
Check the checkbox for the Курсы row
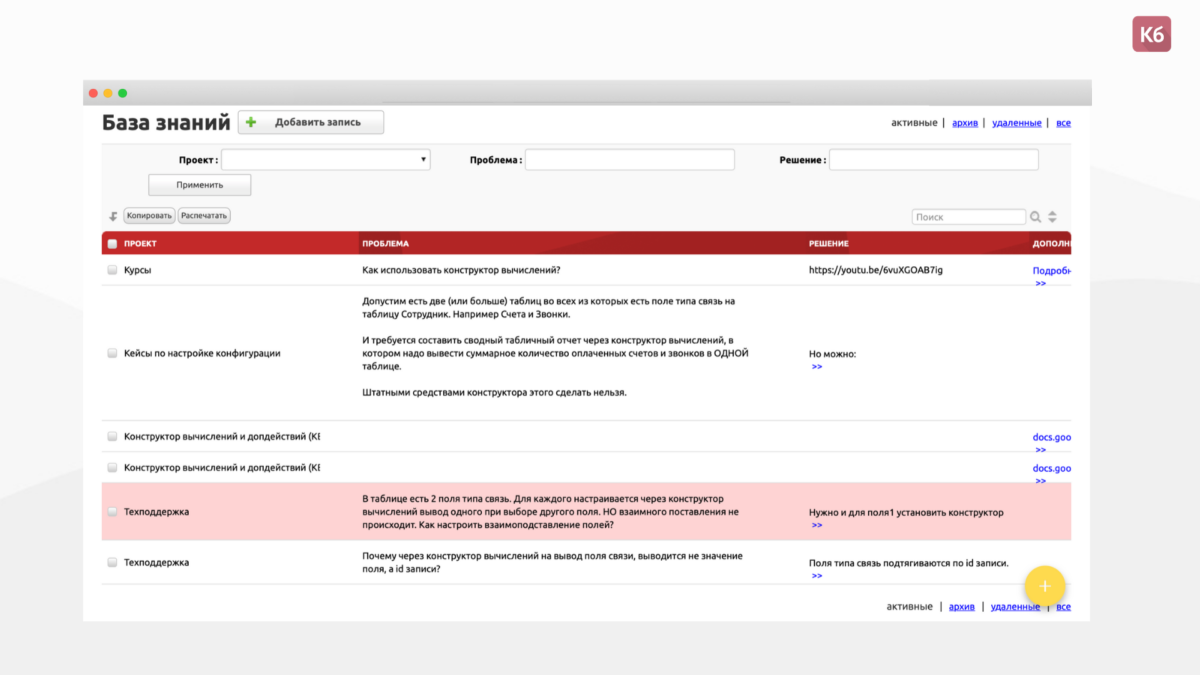[112, 269]
